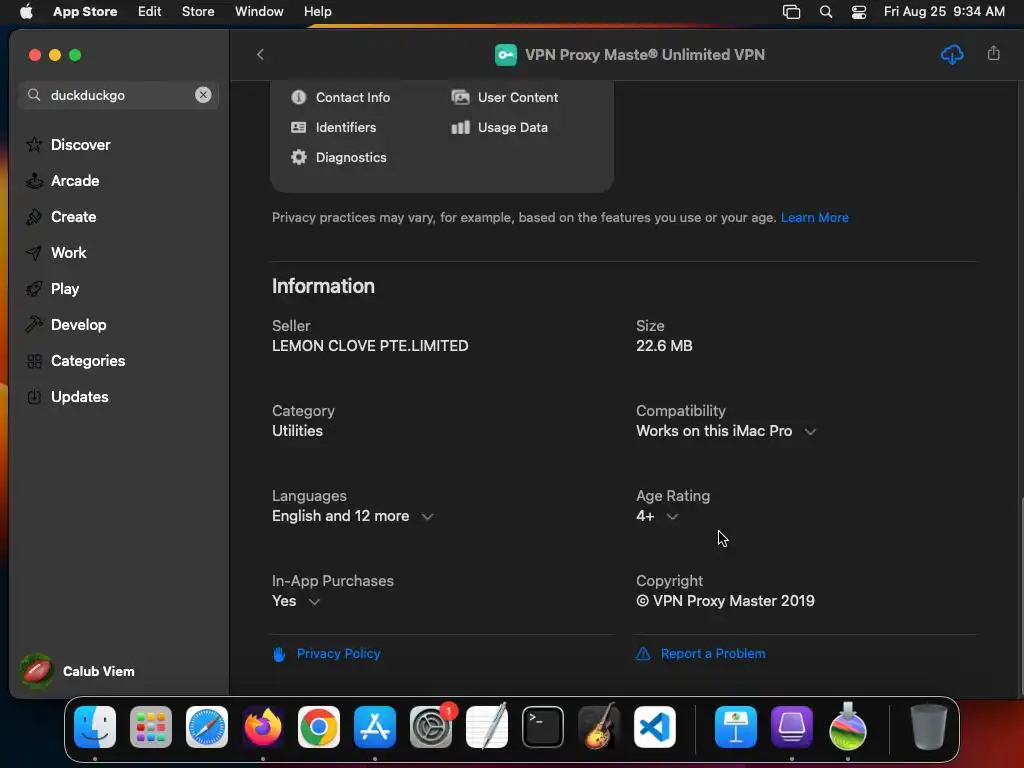
Task: Click the 22.6 MB size value
Action: point(664,345)
